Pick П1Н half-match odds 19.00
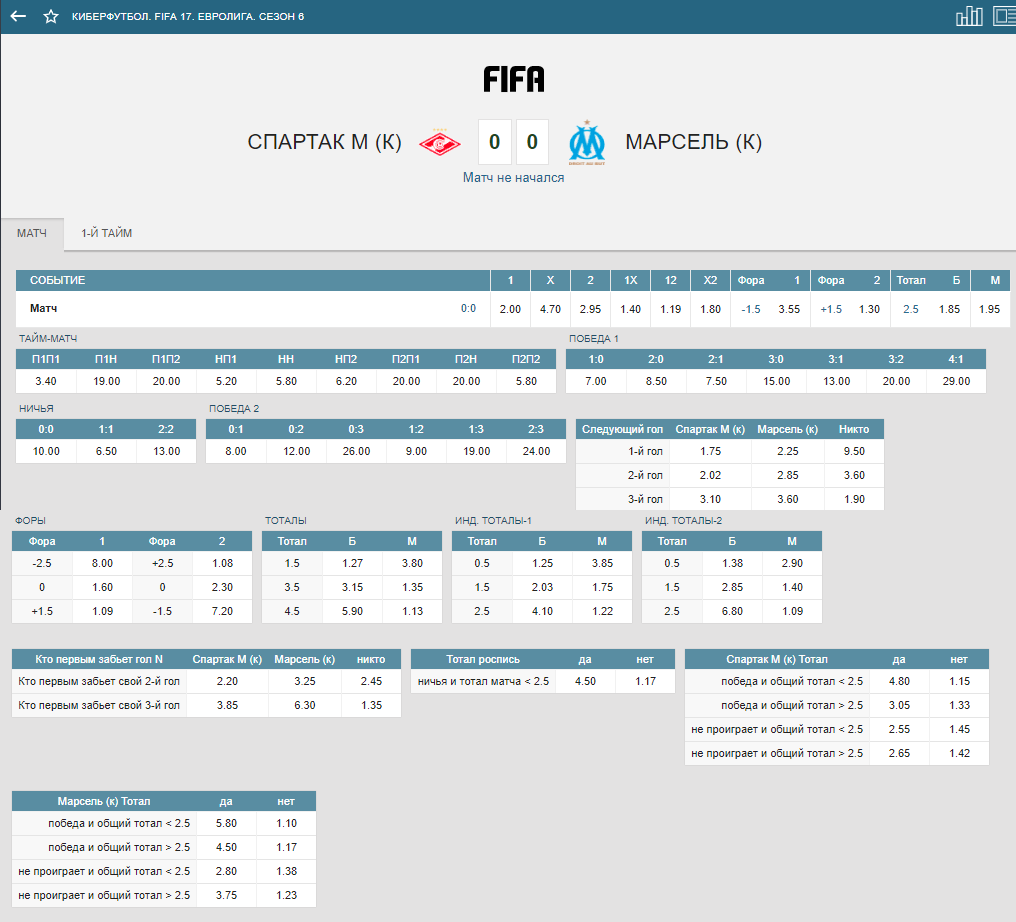This screenshot has width=1016, height=922. pyautogui.click(x=106, y=381)
